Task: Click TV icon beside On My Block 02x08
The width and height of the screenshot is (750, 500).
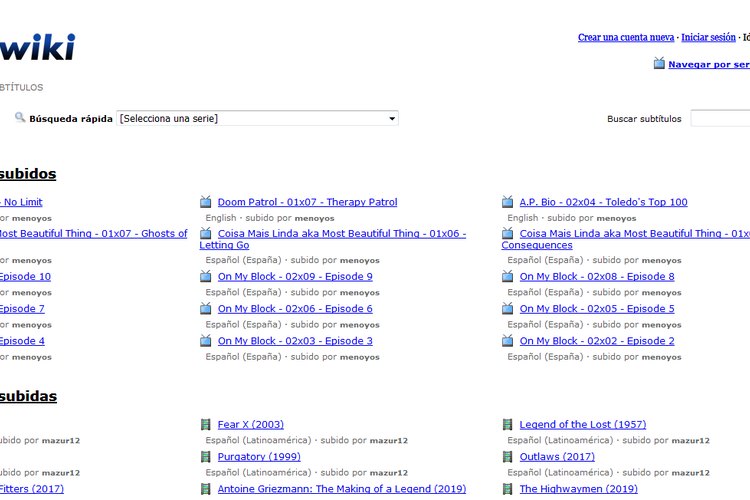Action: (507, 276)
